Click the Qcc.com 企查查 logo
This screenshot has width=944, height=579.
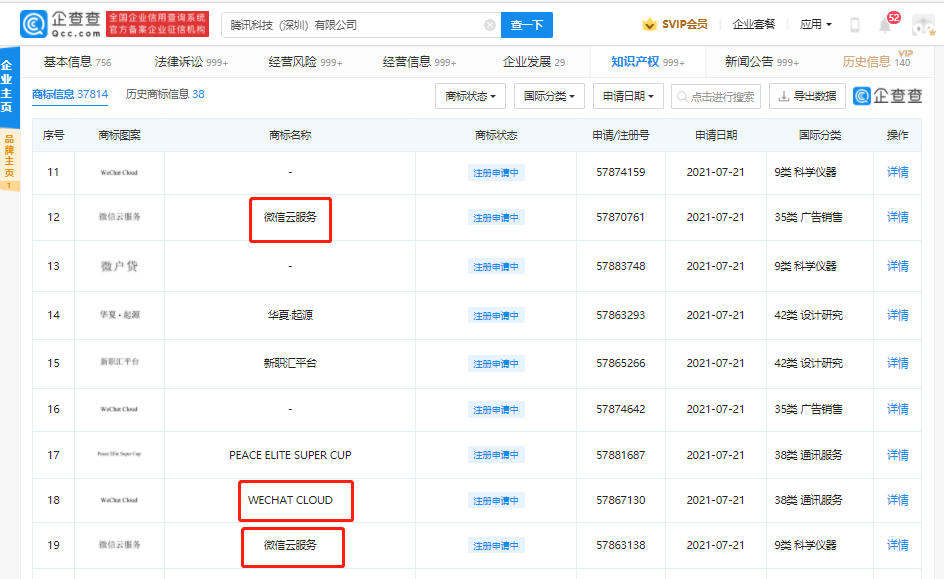pyautogui.click(x=62, y=24)
